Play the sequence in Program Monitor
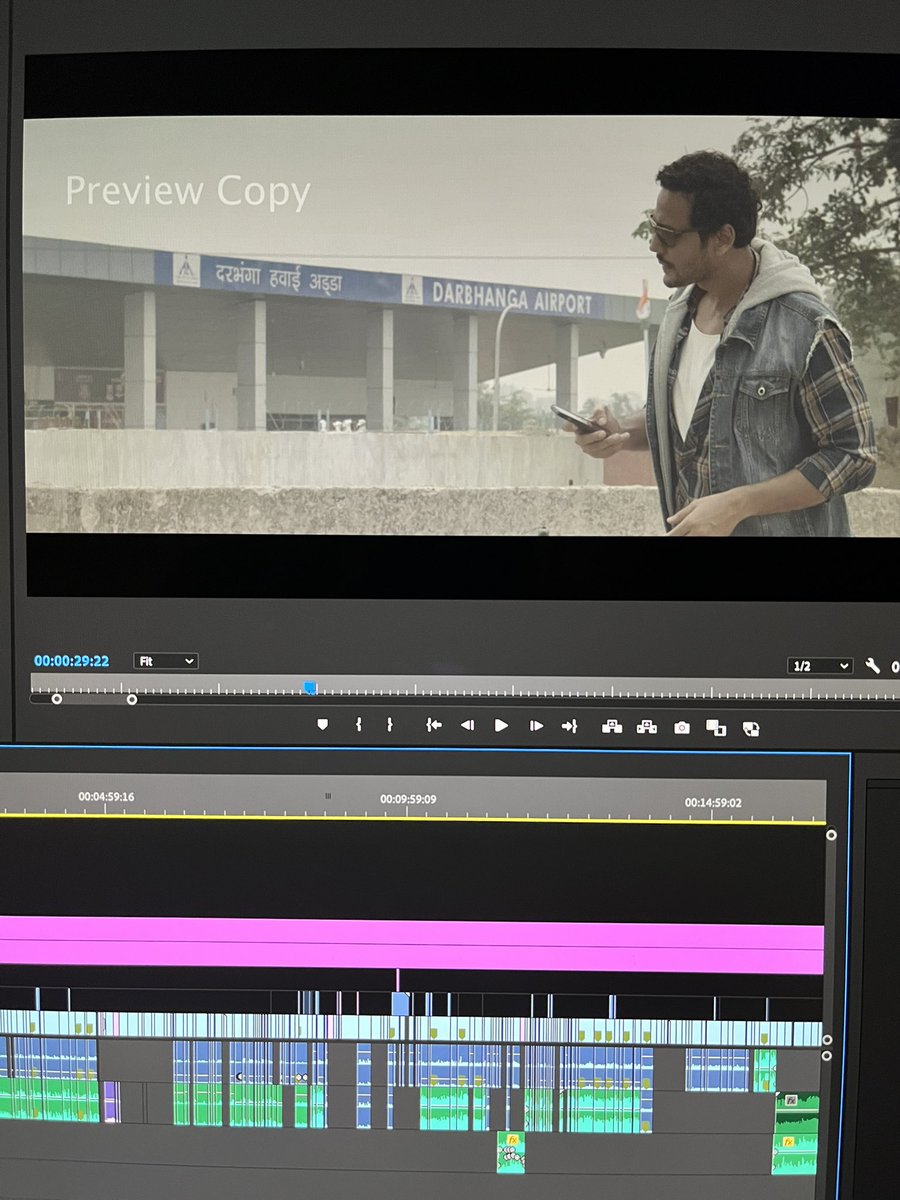Viewport: 900px width, 1200px height. [x=502, y=726]
